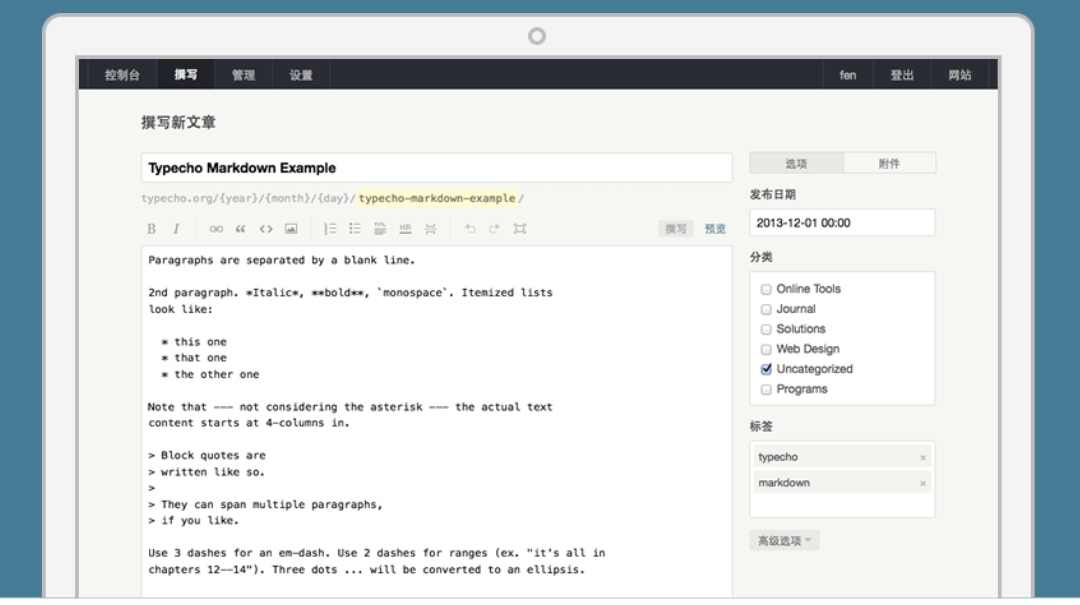Image resolution: width=1080 pixels, height=605 pixels.
Task: Click the publish date field 2013-12-01 00:00
Action: pyautogui.click(x=842, y=223)
